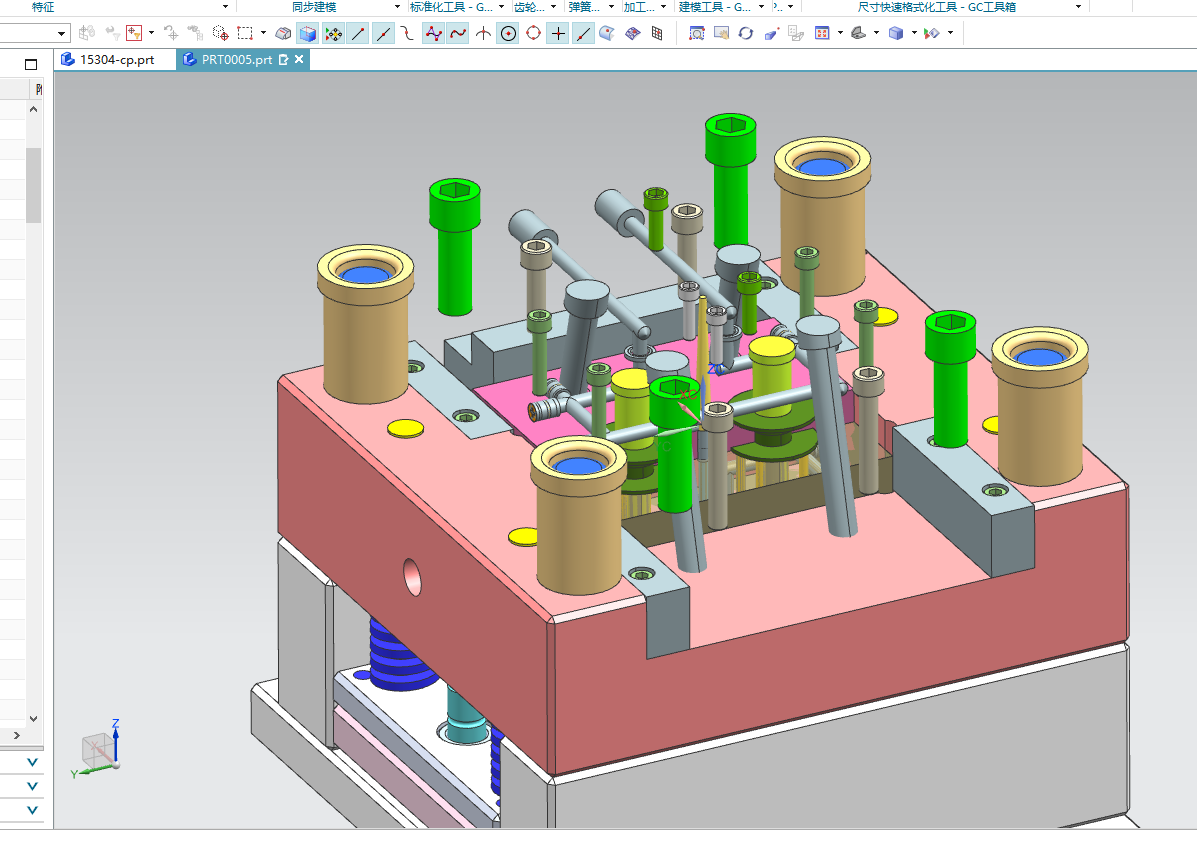Toggle End Point snapping
The width and height of the screenshot is (1197, 842).
[x=358, y=34]
